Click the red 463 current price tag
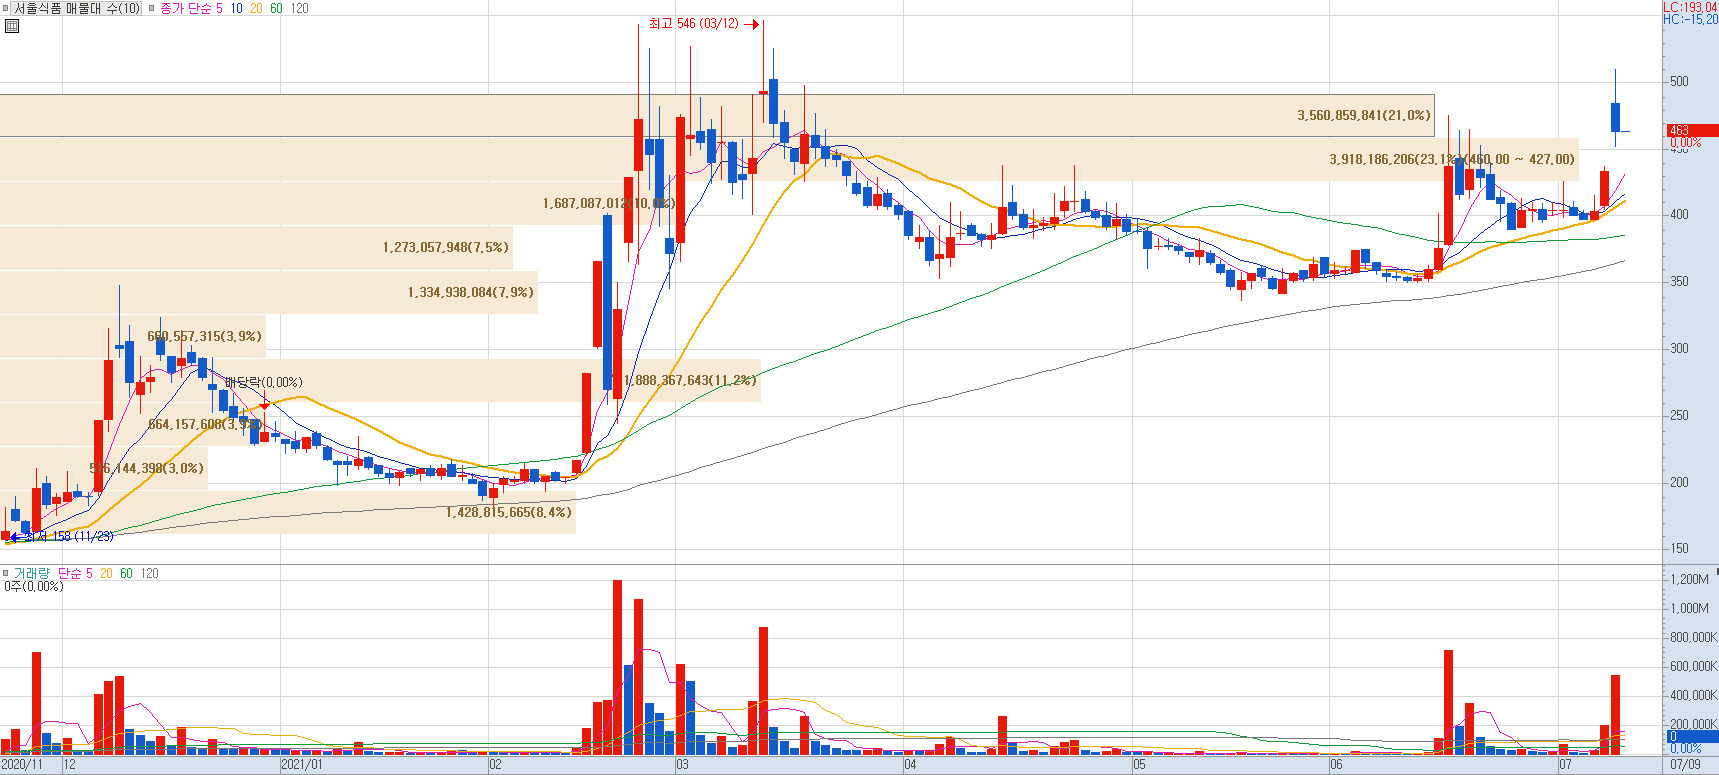Screen dimensions: 1719x775 coord(1692,130)
